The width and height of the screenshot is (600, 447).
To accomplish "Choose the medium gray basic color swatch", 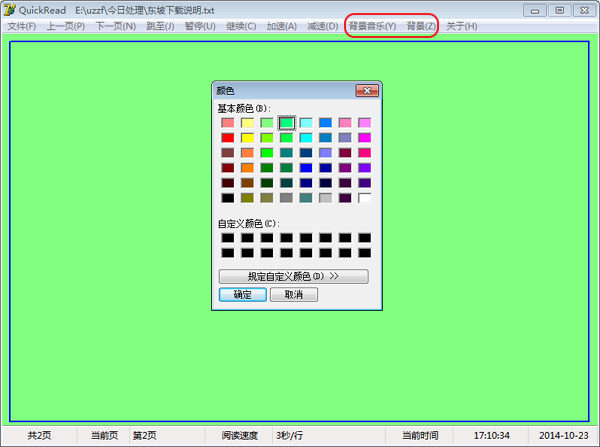I will pyautogui.click(x=287, y=198).
